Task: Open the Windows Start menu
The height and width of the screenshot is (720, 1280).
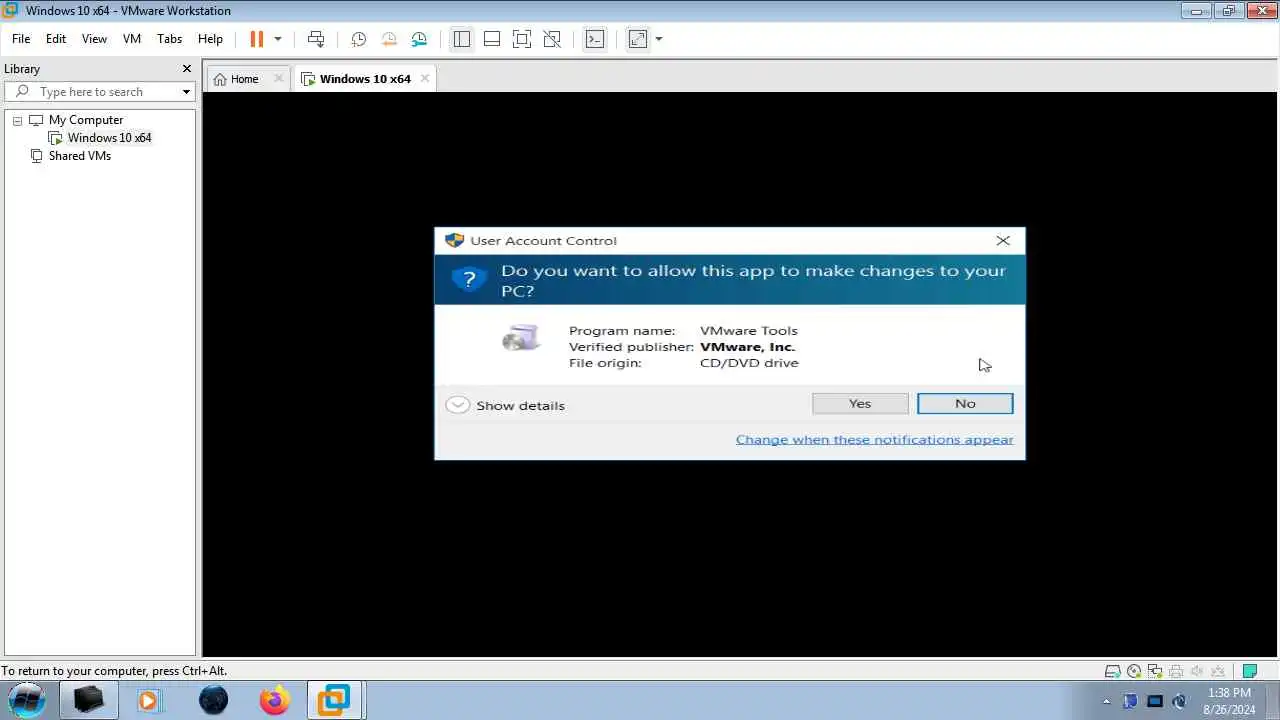Action: (27, 700)
